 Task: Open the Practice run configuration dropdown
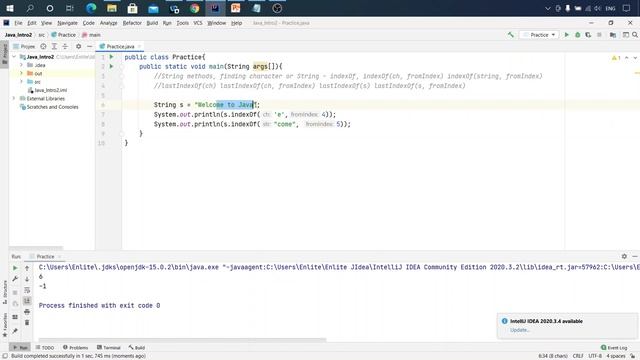pos(539,35)
